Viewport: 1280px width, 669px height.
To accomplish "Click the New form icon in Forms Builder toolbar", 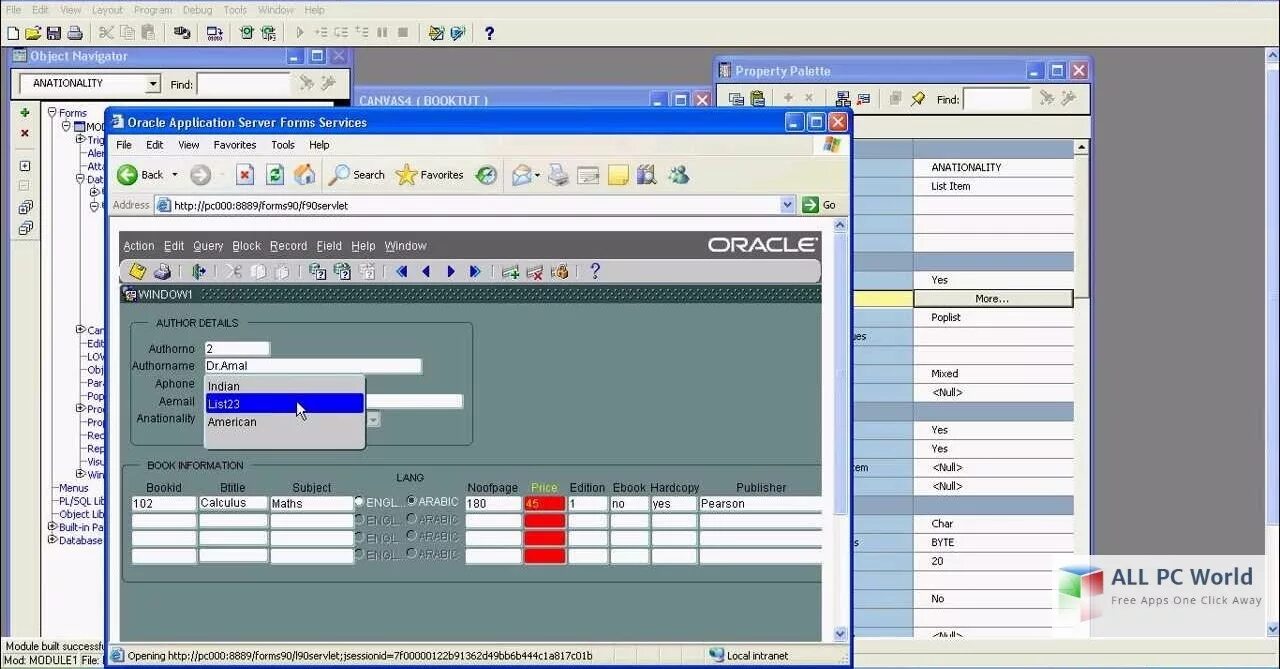I will pyautogui.click(x=13, y=33).
